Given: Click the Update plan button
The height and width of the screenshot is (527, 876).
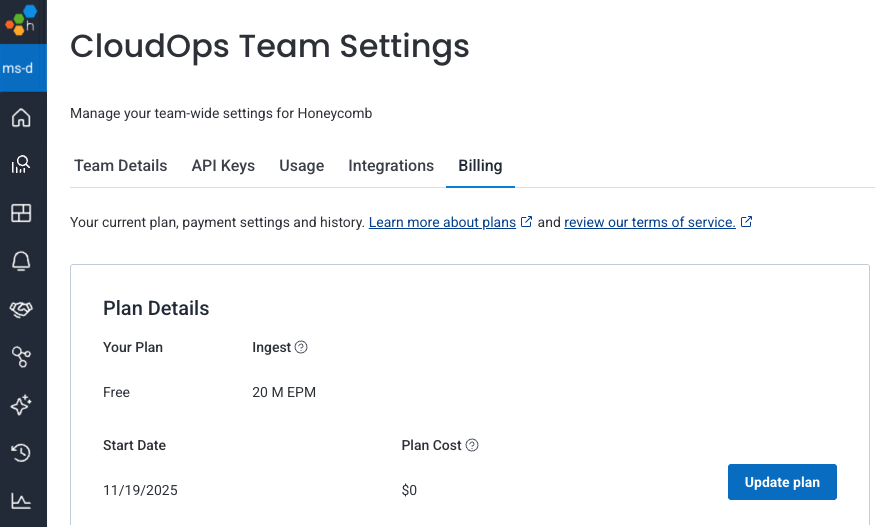Looking at the screenshot, I should point(782,482).
